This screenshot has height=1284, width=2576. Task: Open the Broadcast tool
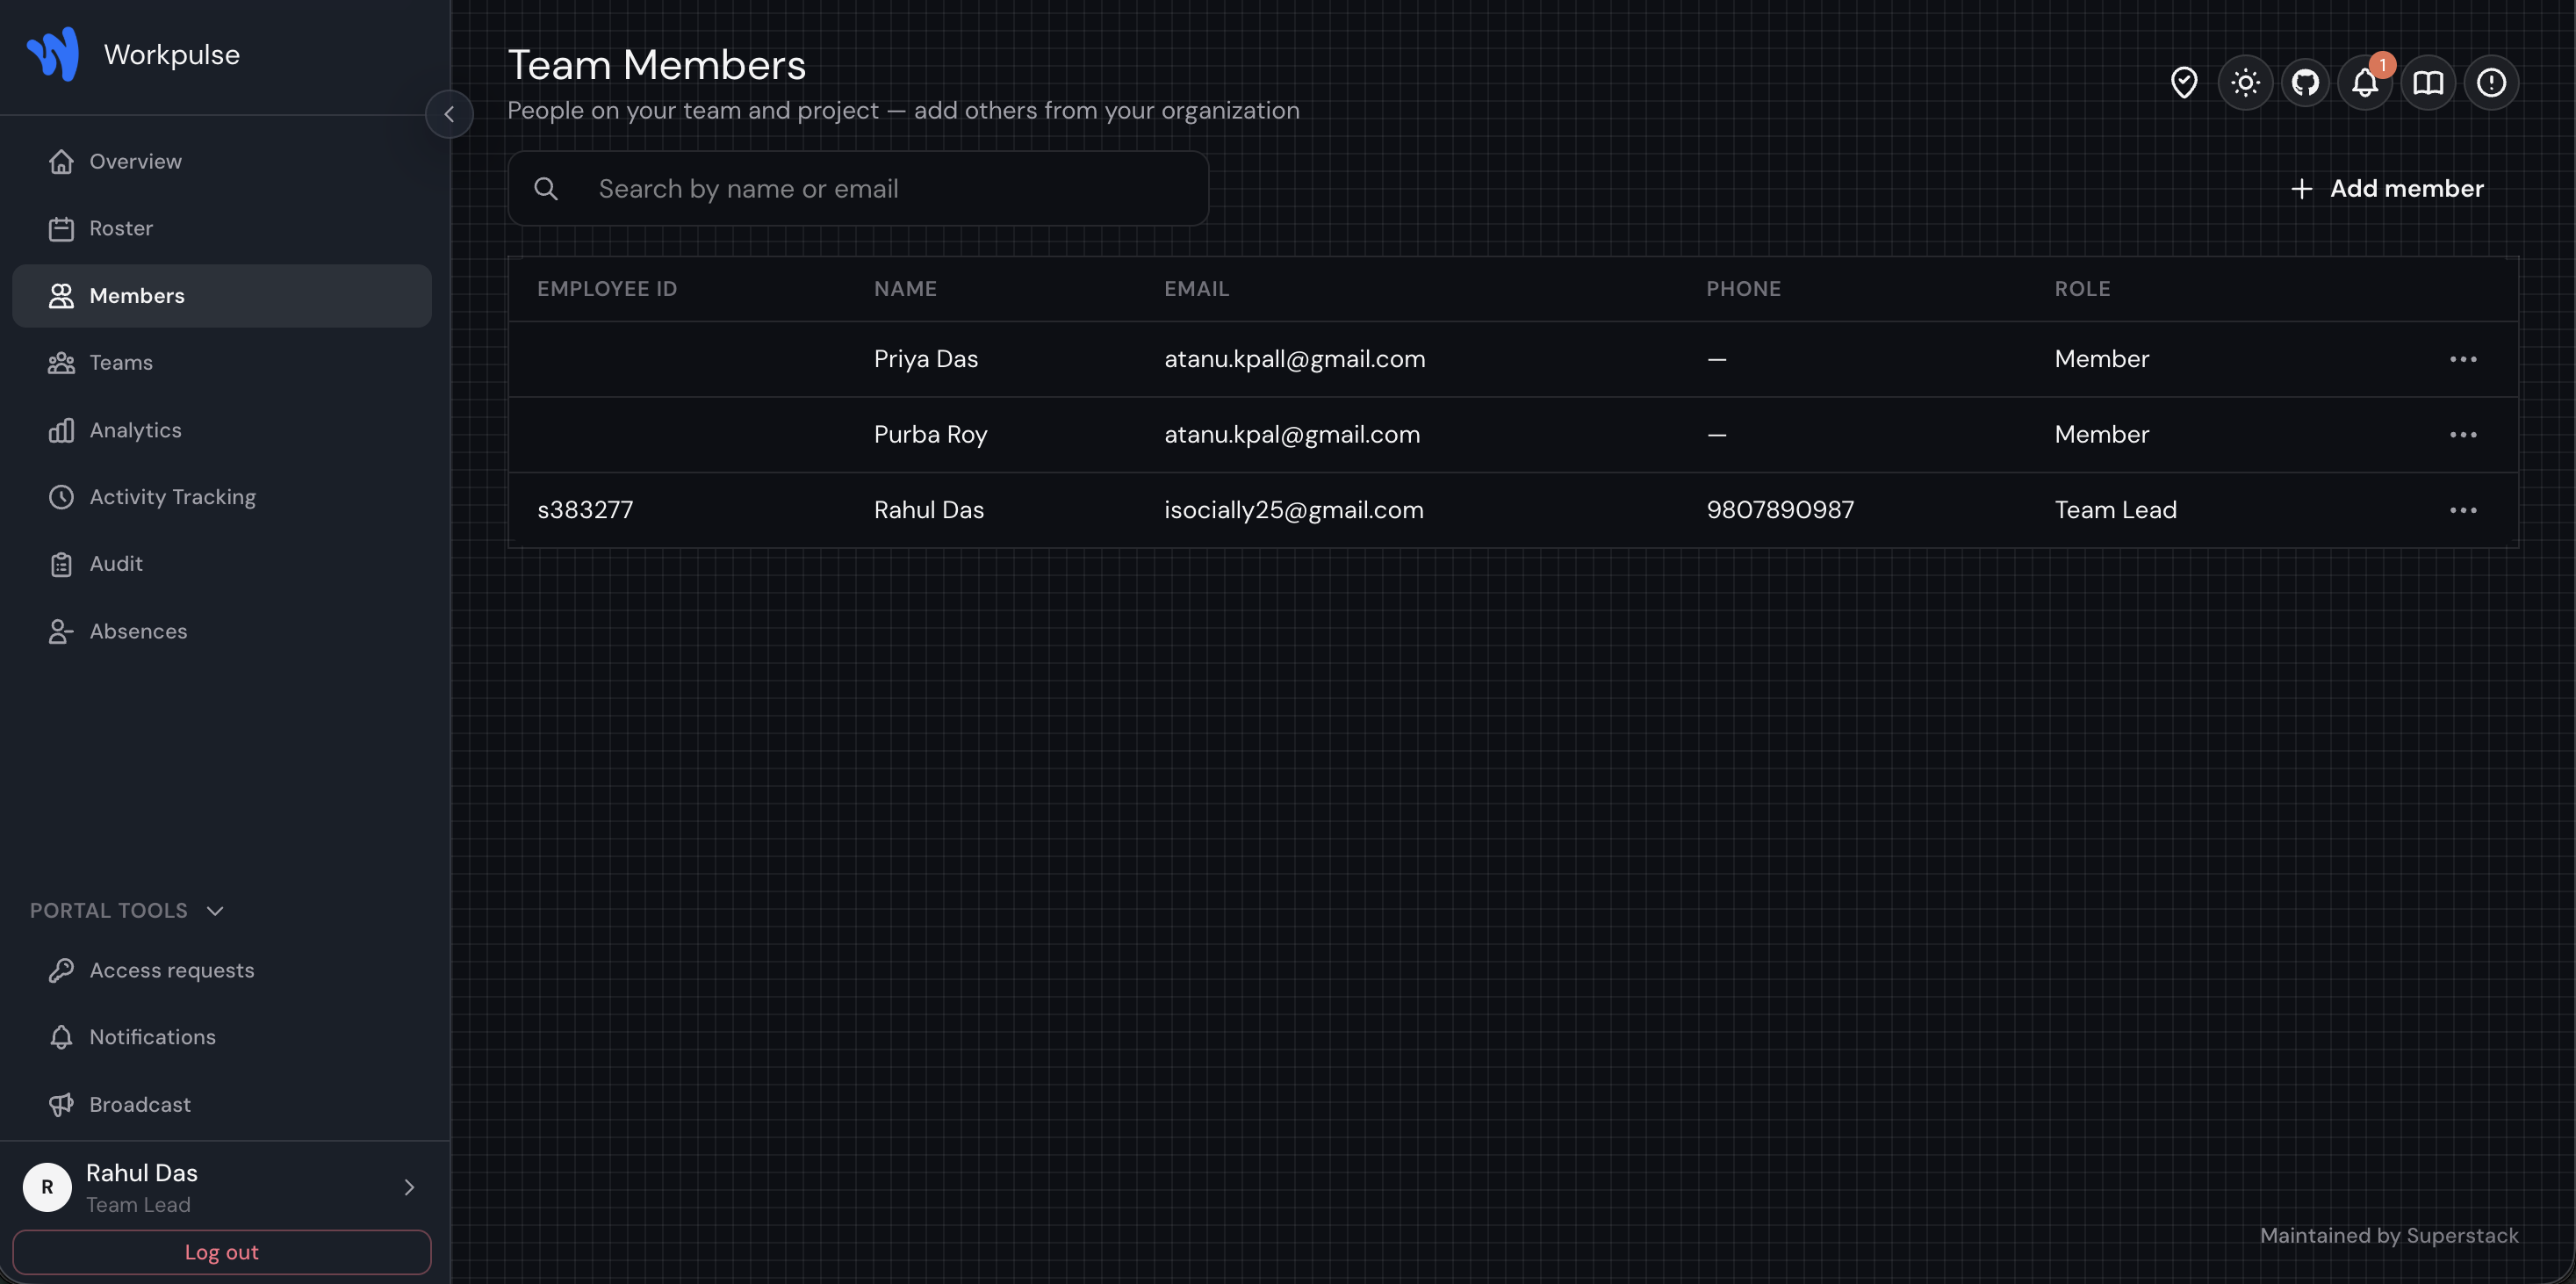point(222,1104)
